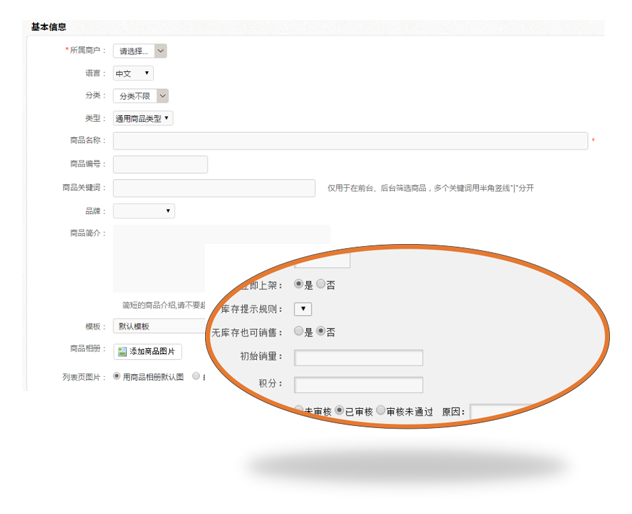The height and width of the screenshot is (514, 632).
Task: Click inside the 商品简介 text area
Action: tap(161, 258)
